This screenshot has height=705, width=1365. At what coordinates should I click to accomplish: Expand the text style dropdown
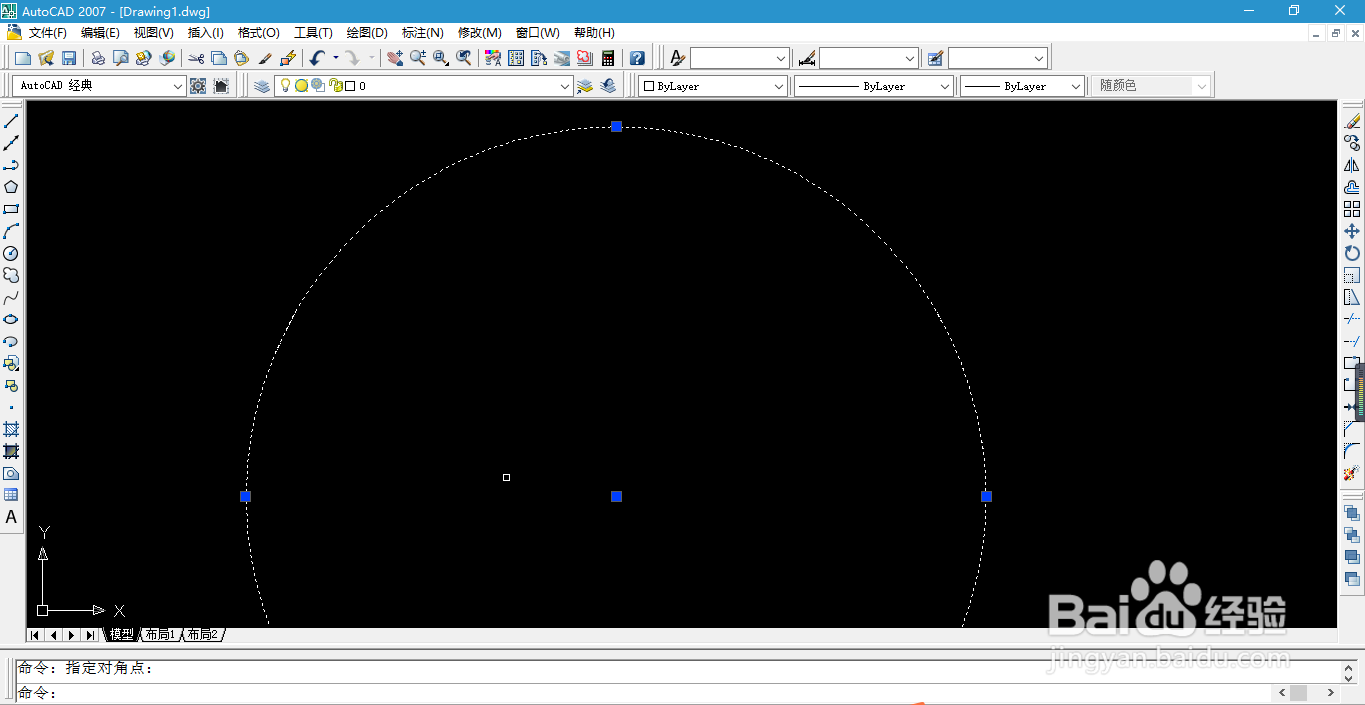[x=781, y=59]
